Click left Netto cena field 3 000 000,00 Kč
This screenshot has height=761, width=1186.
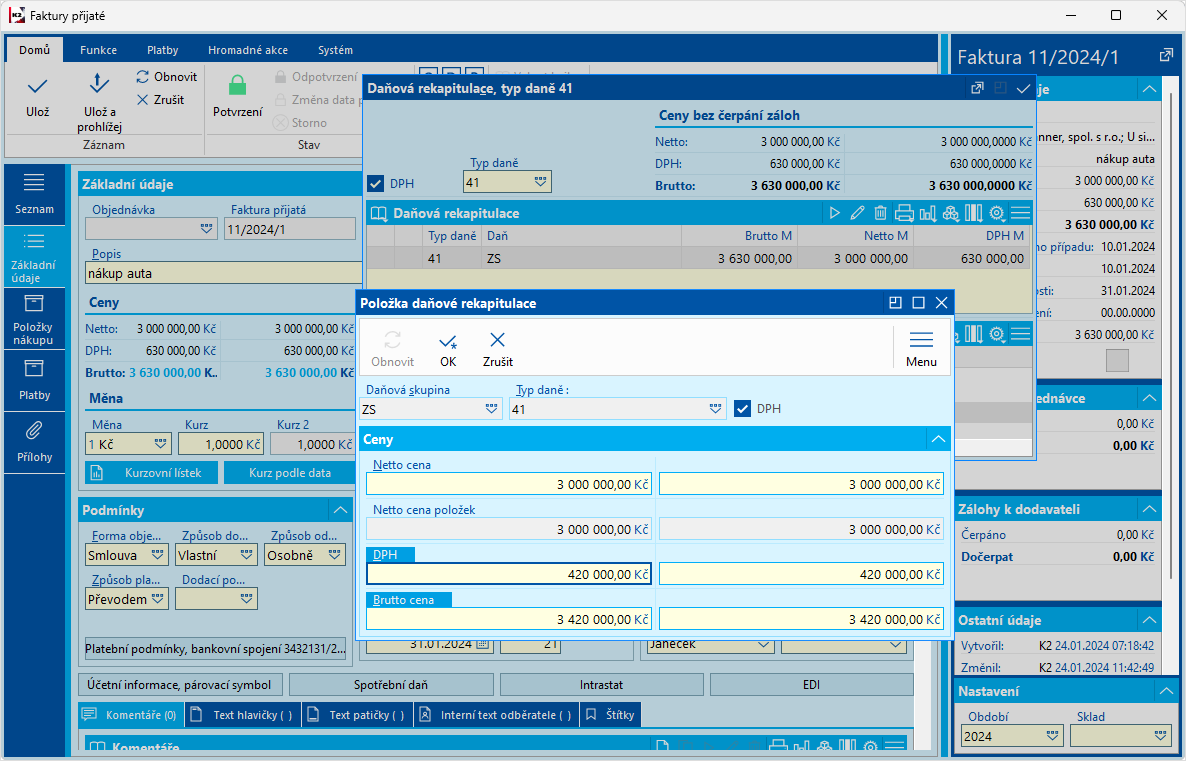point(508,484)
